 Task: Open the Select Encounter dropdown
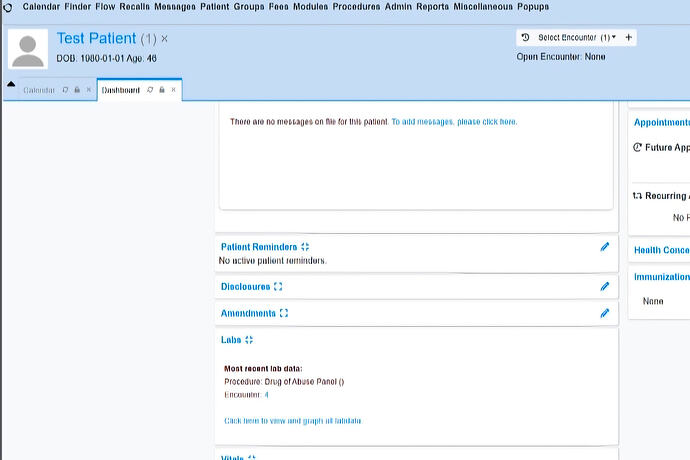click(576, 37)
